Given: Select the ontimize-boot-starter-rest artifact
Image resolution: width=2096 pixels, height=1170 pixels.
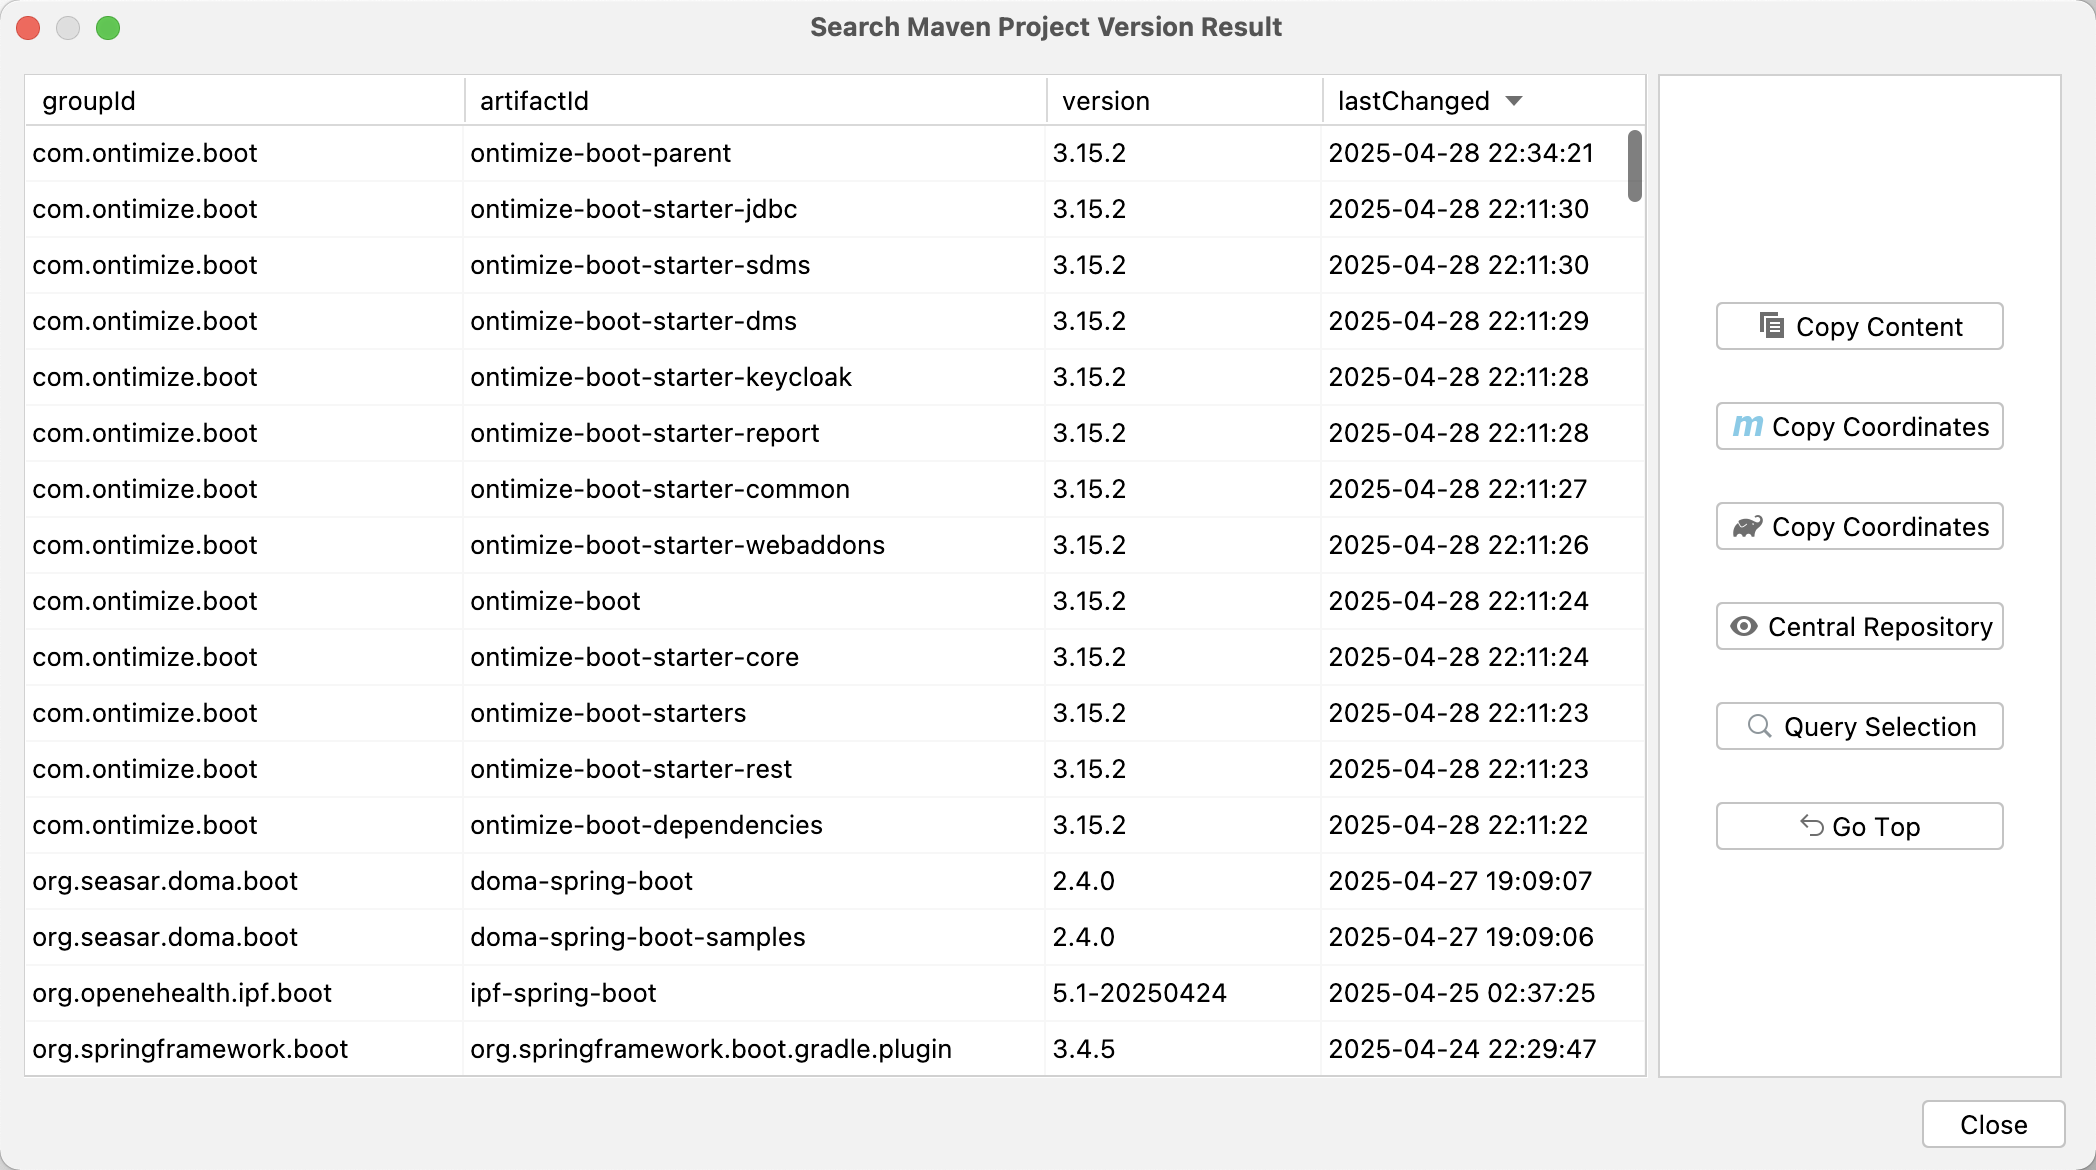Looking at the screenshot, I should tap(630, 769).
